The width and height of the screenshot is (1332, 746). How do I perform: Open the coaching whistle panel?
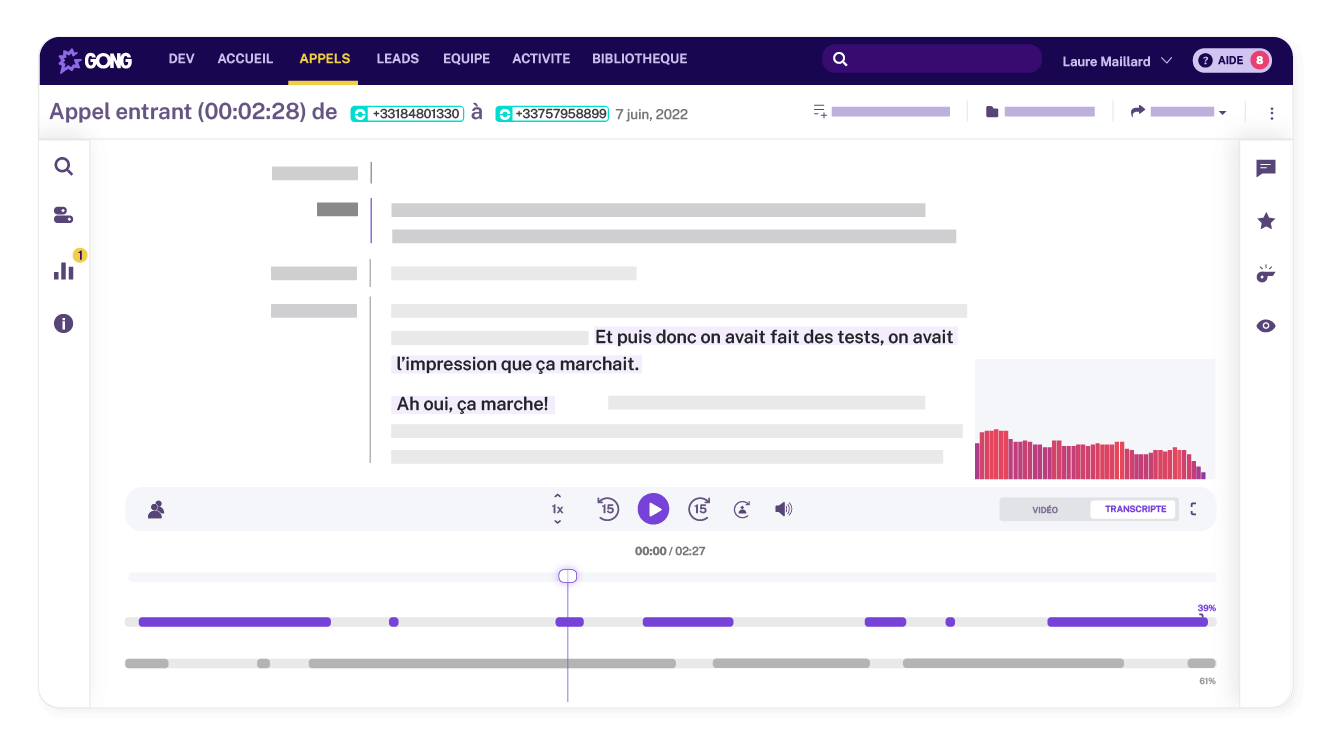pyautogui.click(x=1266, y=273)
